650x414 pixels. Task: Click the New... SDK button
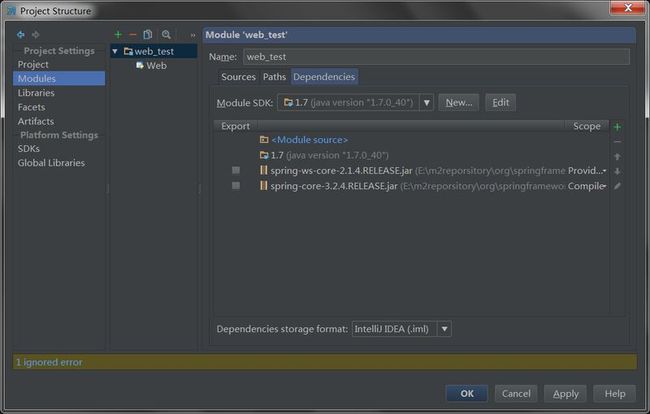coord(459,103)
